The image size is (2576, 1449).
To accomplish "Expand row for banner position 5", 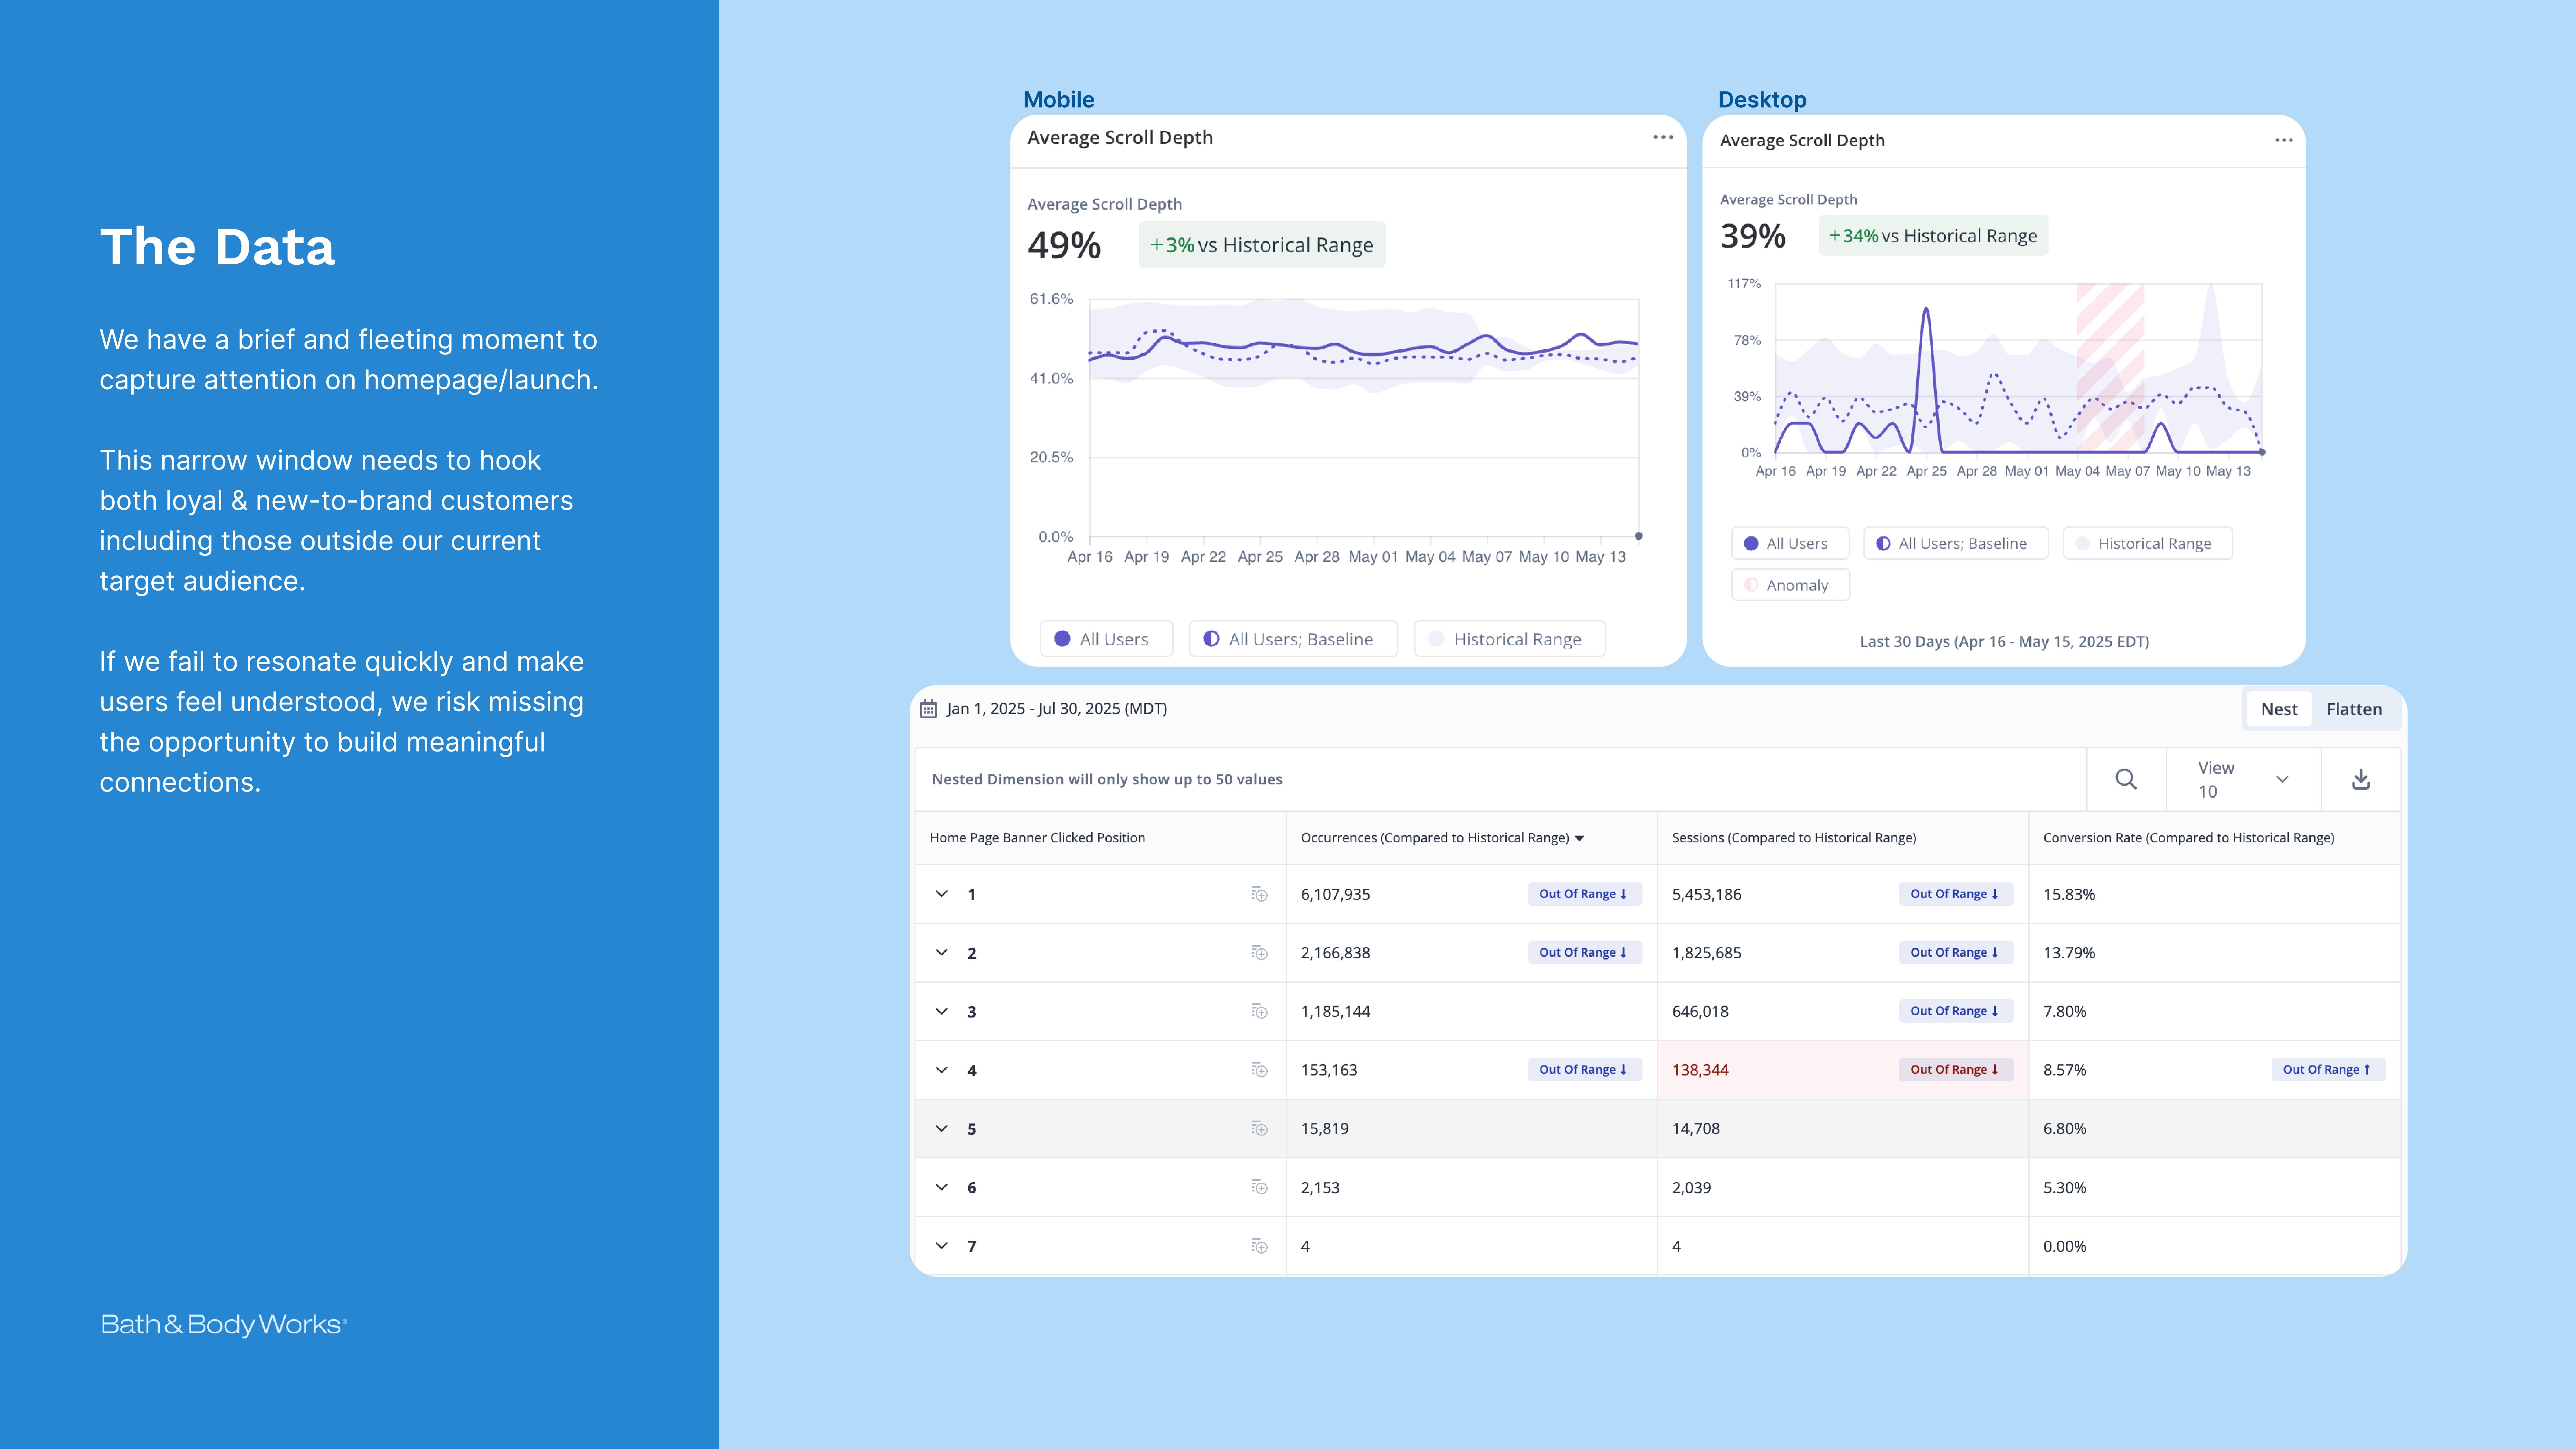I will point(941,1128).
